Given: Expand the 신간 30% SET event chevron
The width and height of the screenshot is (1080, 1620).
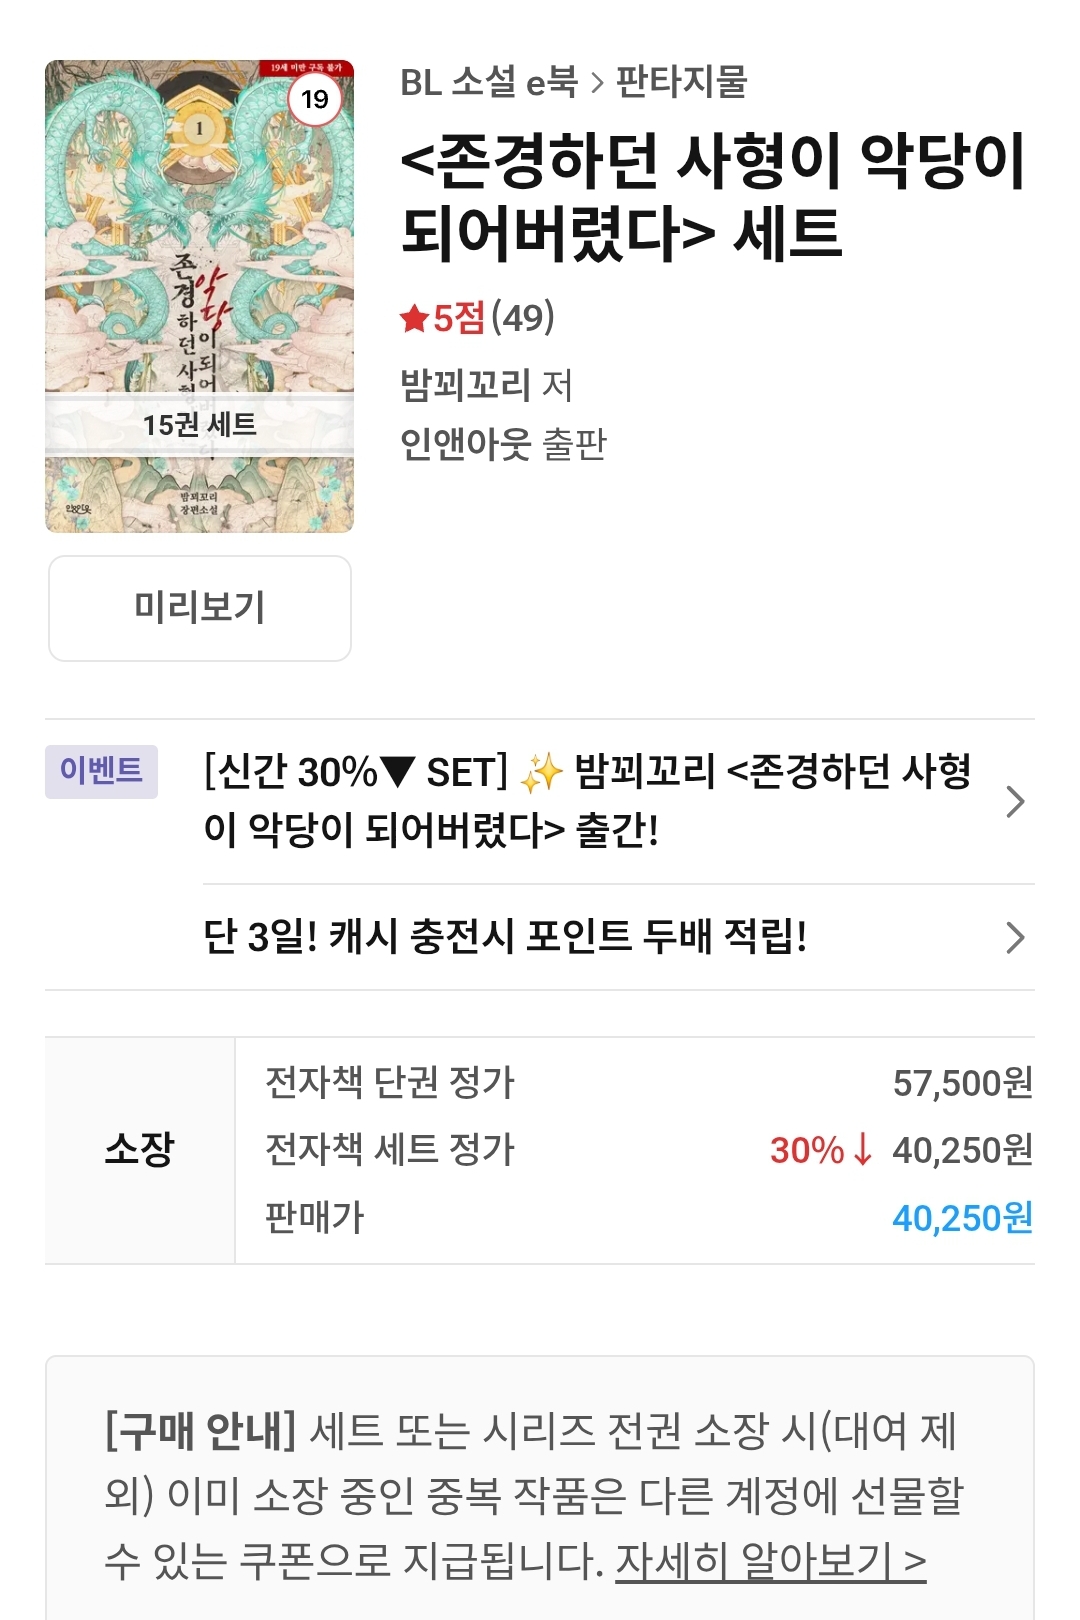Looking at the screenshot, I should coord(1015,801).
